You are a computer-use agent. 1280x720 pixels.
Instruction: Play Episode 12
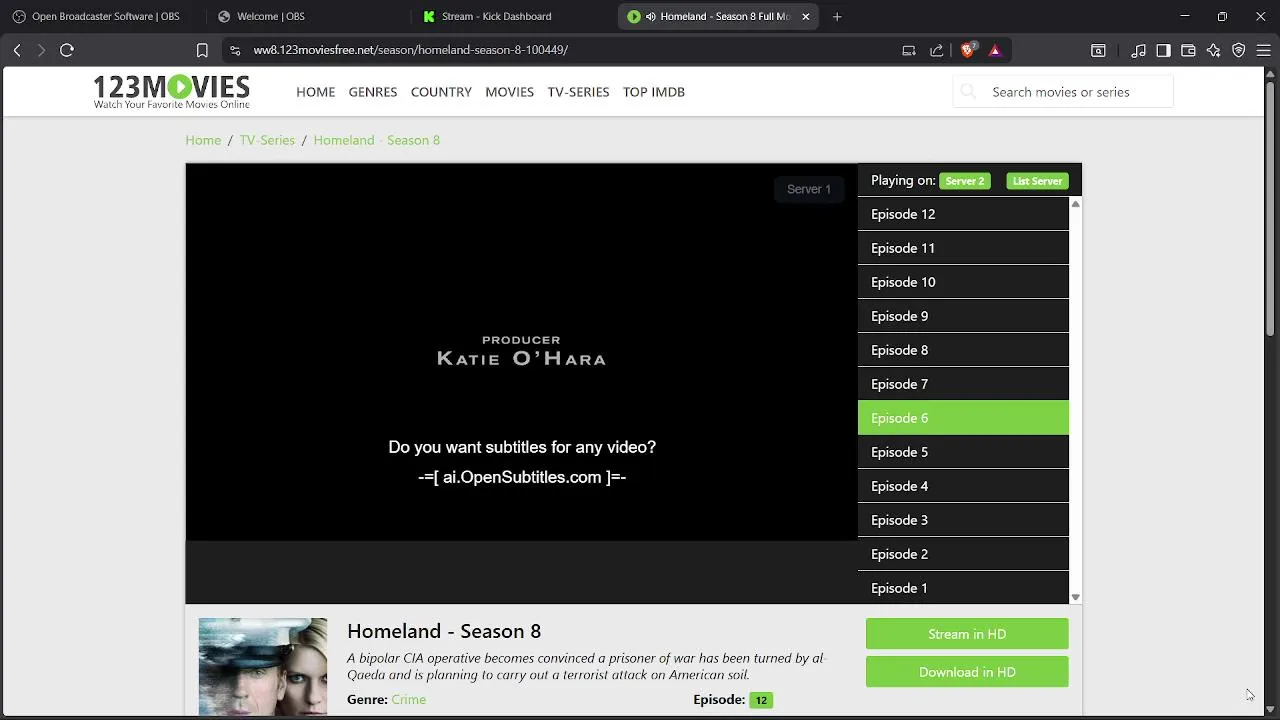point(963,214)
